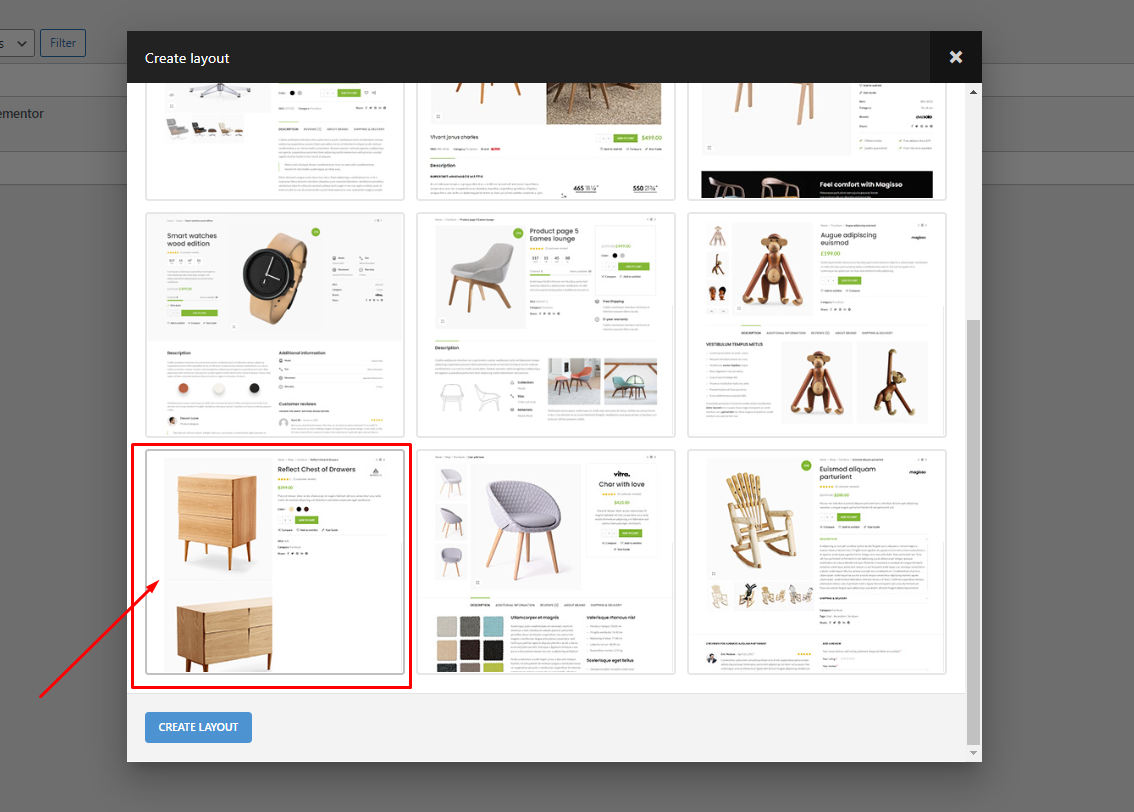Click the scrollbar up arrow in dialog
Screen dimensions: 1134x812
tap(973, 92)
